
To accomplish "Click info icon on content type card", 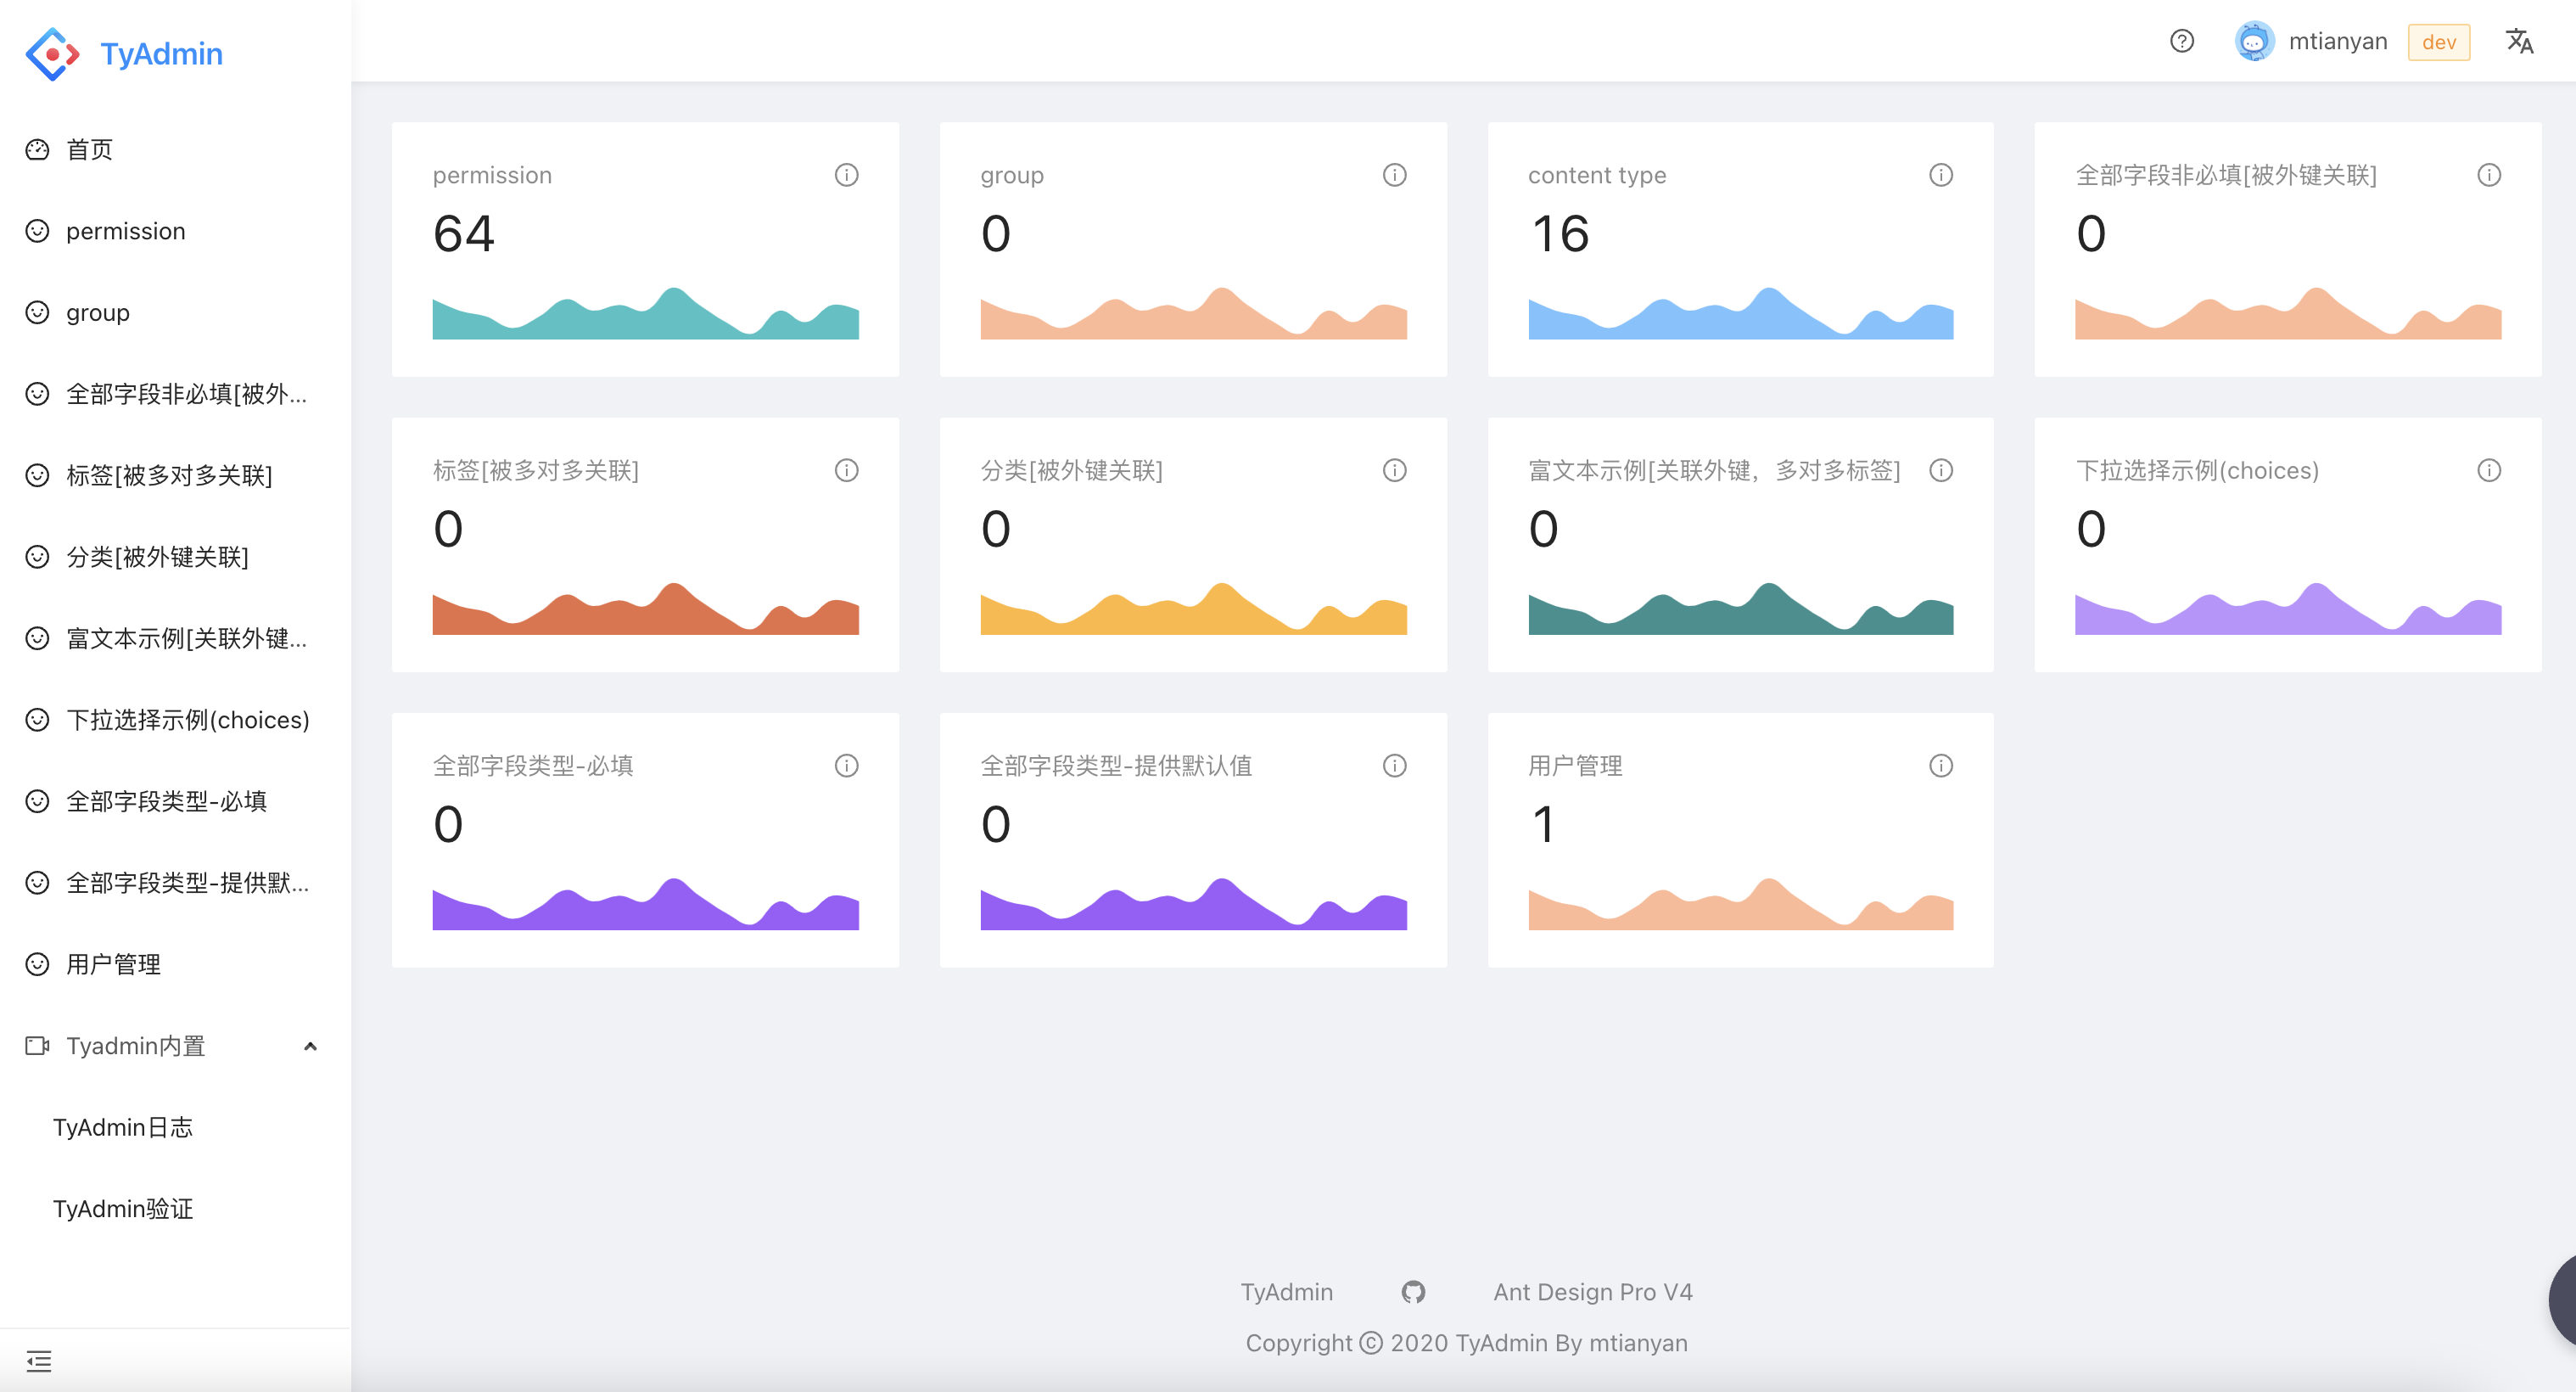I will pos(1940,175).
